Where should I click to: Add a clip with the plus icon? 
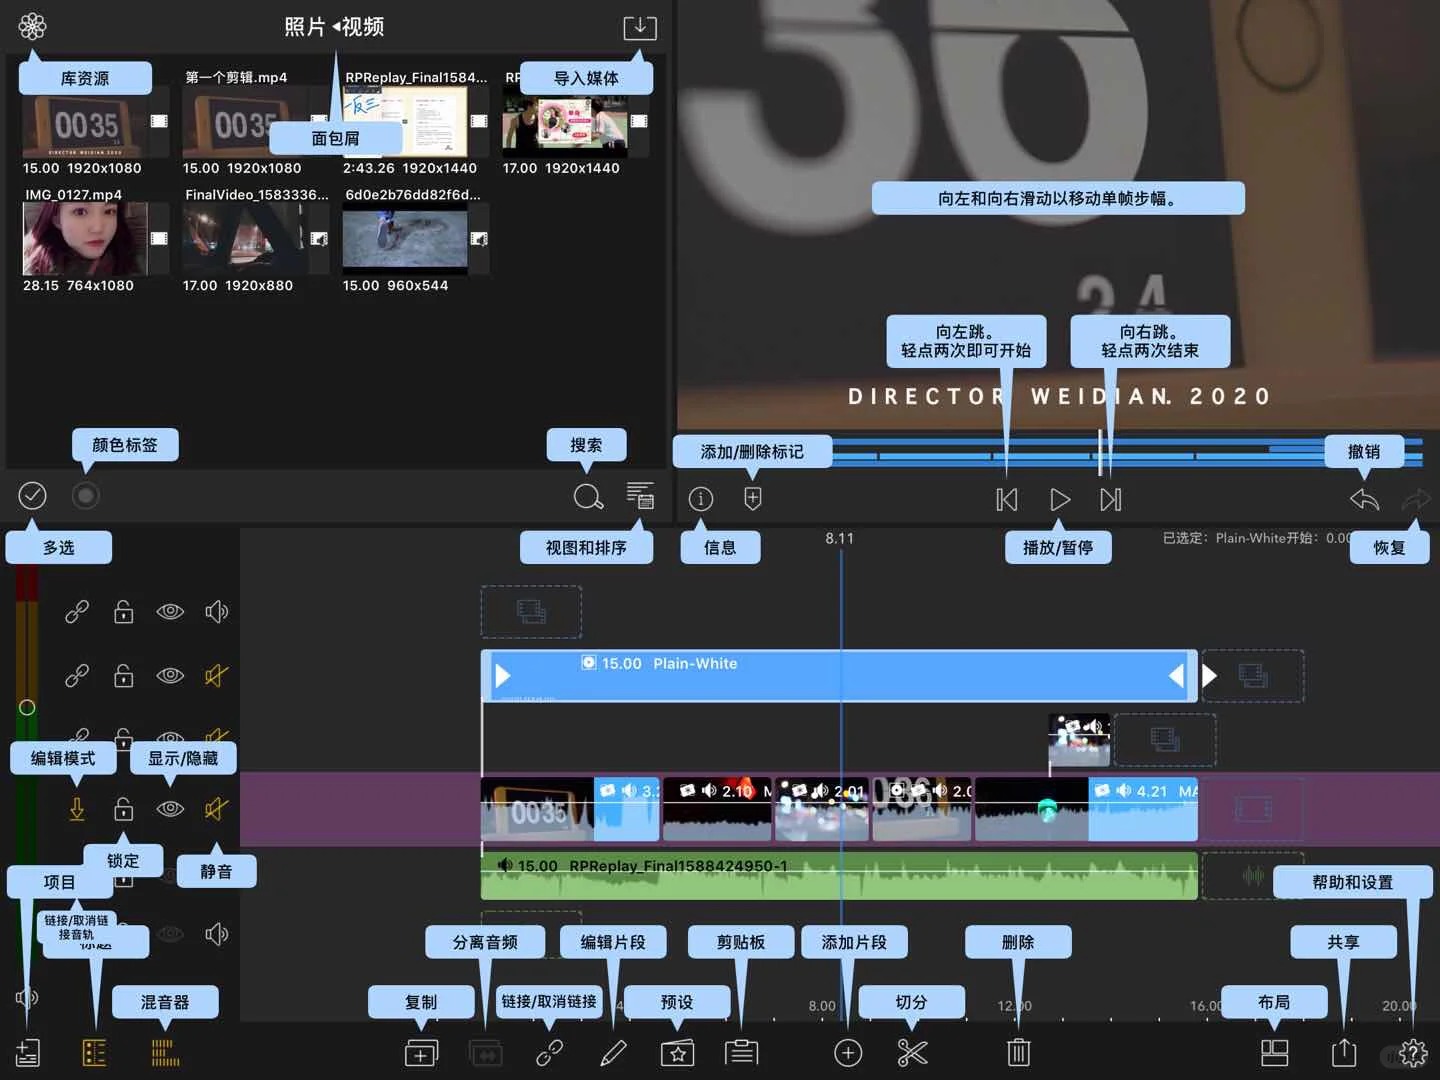click(x=848, y=1053)
